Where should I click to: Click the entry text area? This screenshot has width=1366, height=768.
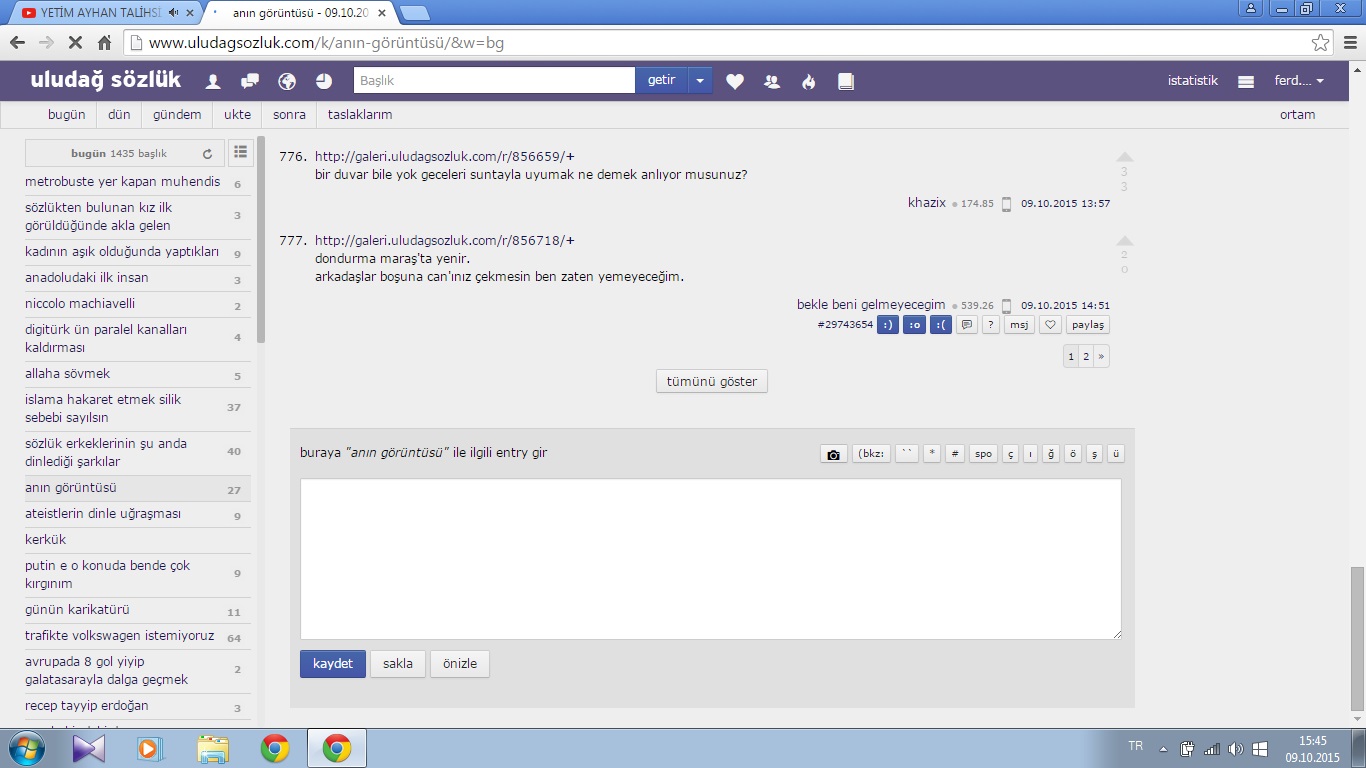(x=711, y=559)
